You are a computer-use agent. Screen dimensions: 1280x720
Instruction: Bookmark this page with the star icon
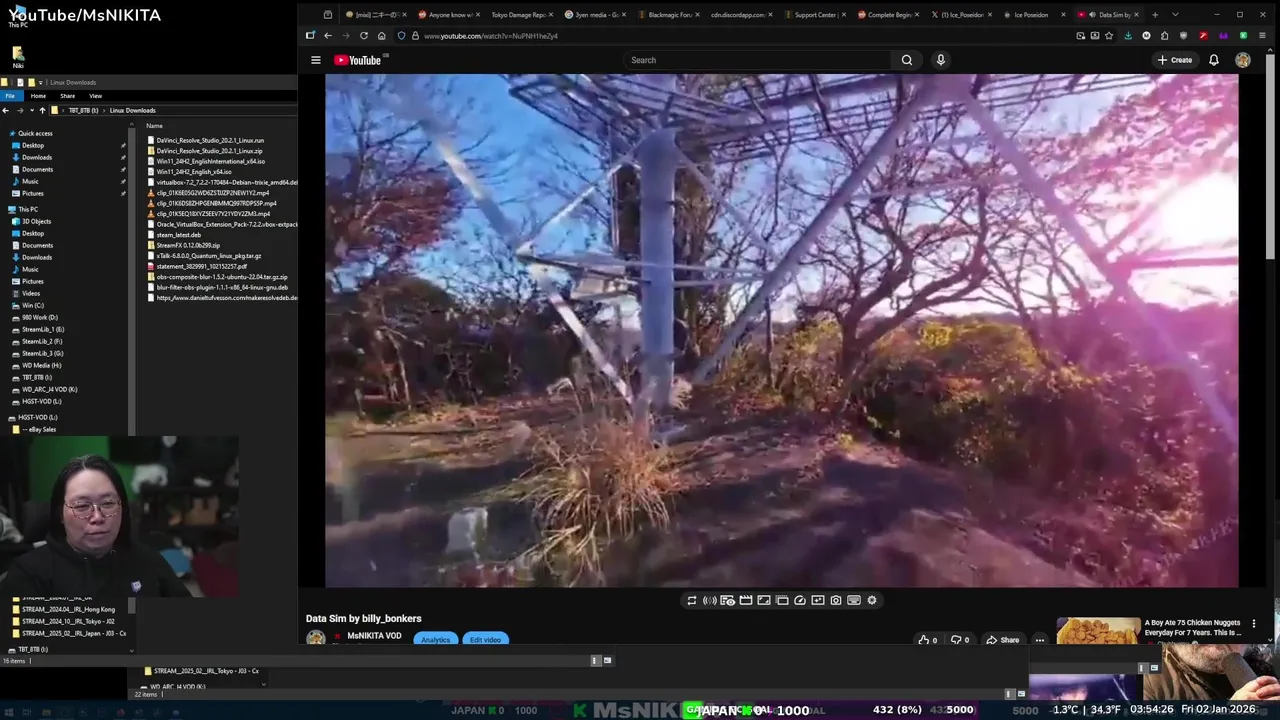tap(1109, 36)
